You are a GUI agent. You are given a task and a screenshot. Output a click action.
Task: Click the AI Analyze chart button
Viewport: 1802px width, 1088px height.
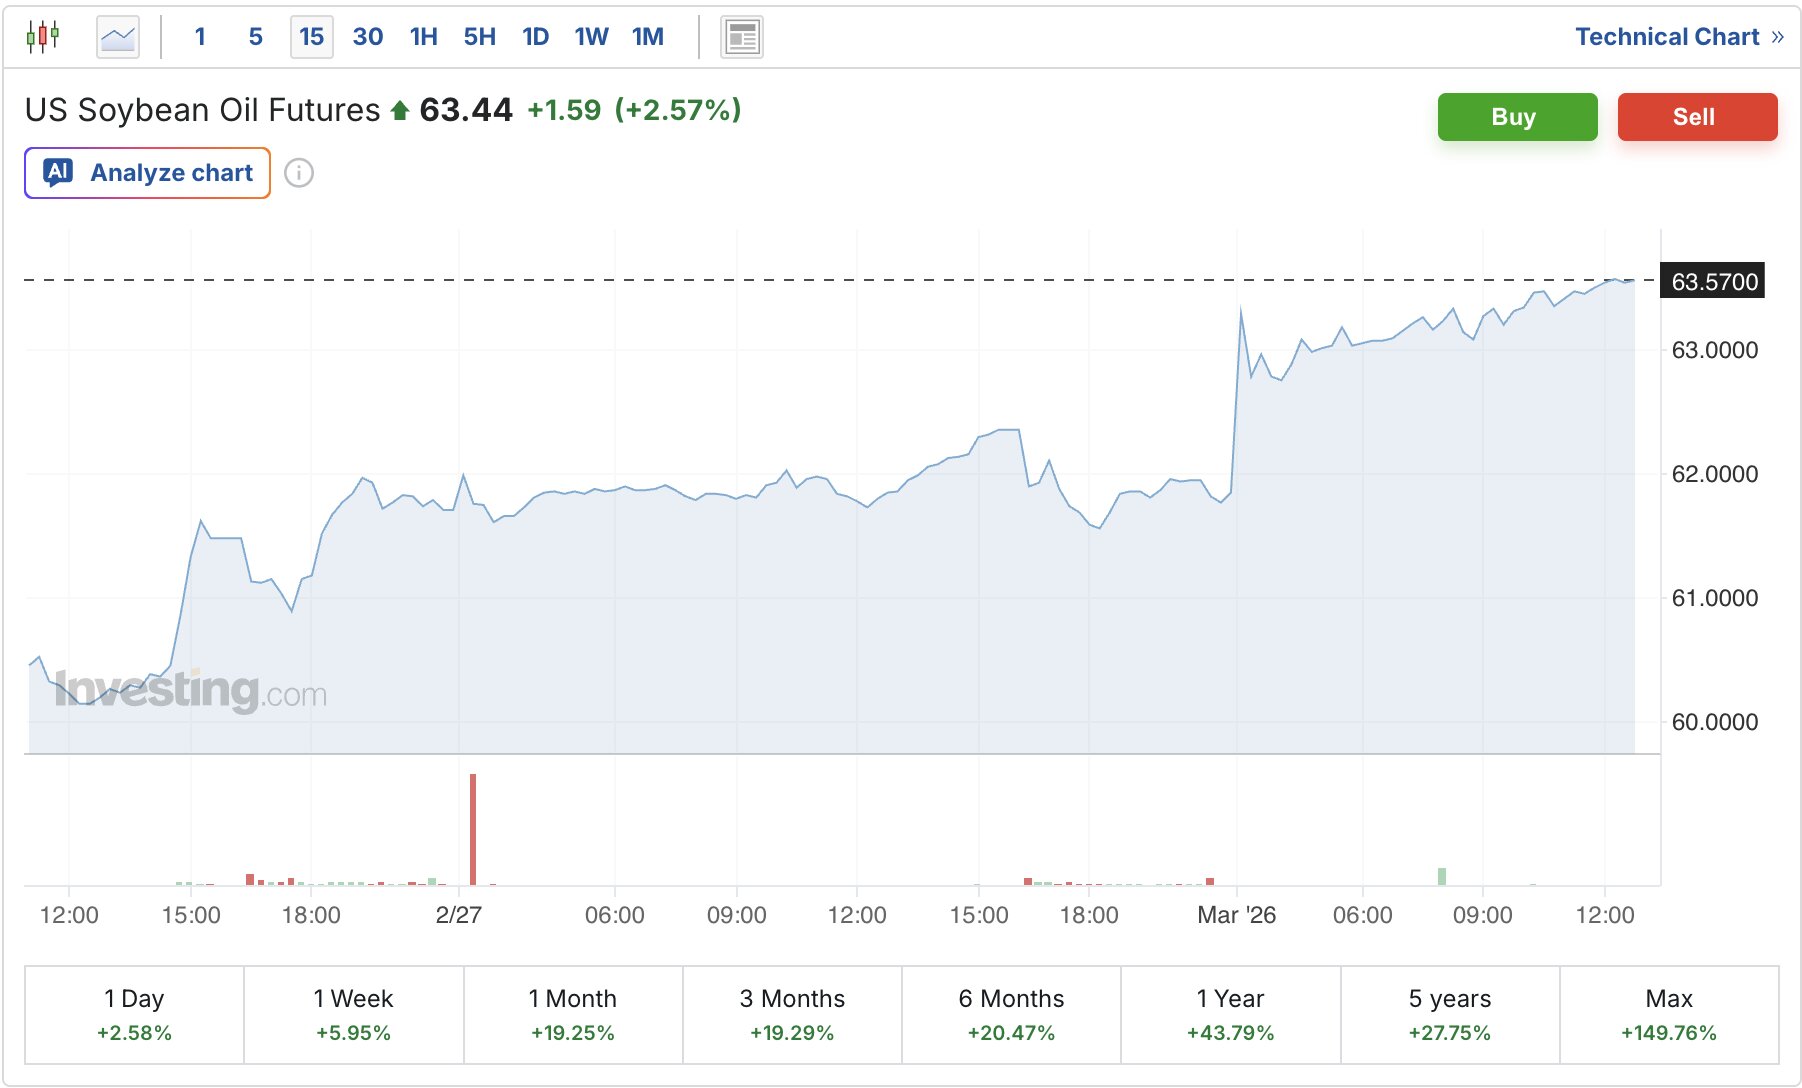148,173
